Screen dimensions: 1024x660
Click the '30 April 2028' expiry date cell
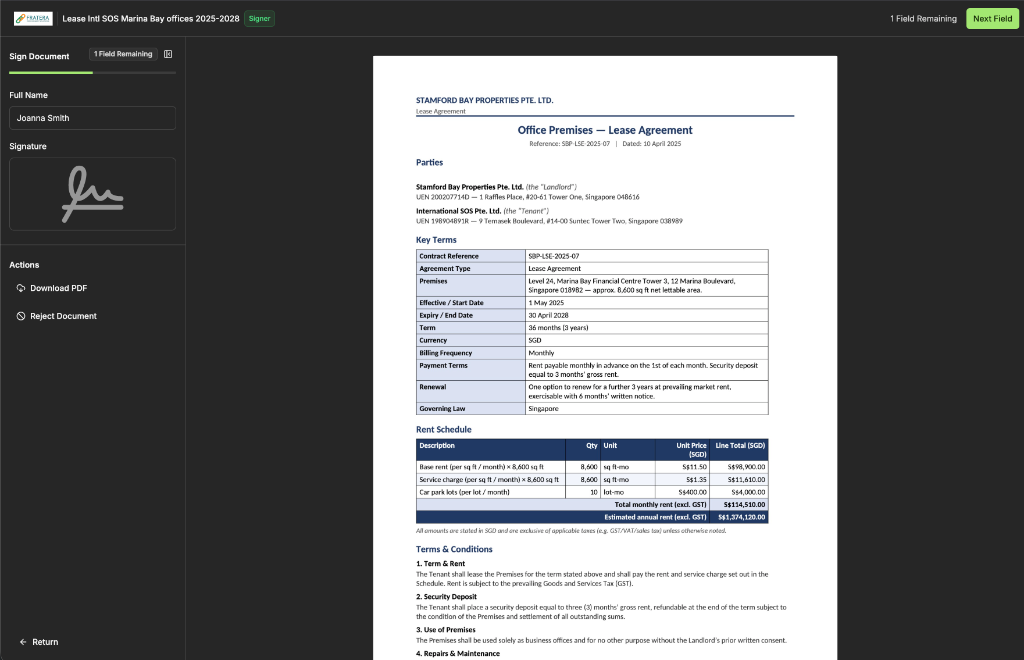pyautogui.click(x=647, y=315)
